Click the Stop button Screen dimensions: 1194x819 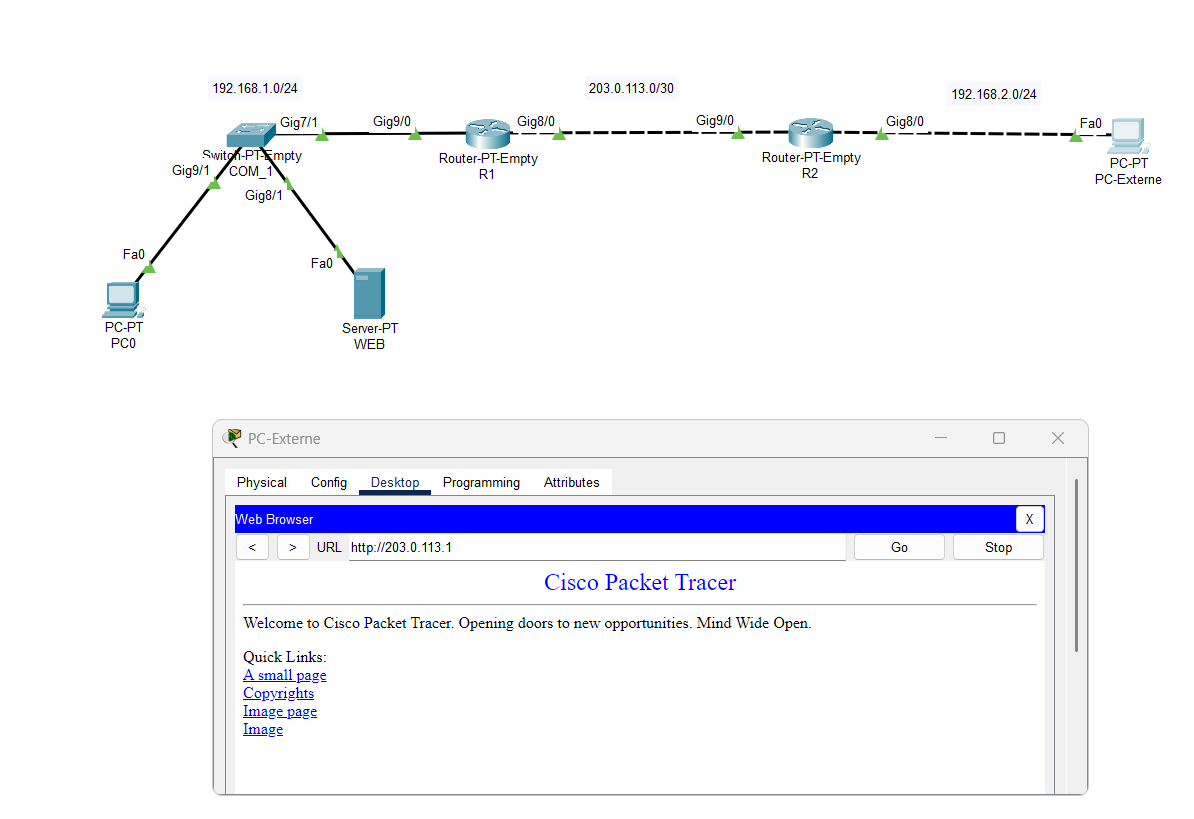tap(997, 547)
